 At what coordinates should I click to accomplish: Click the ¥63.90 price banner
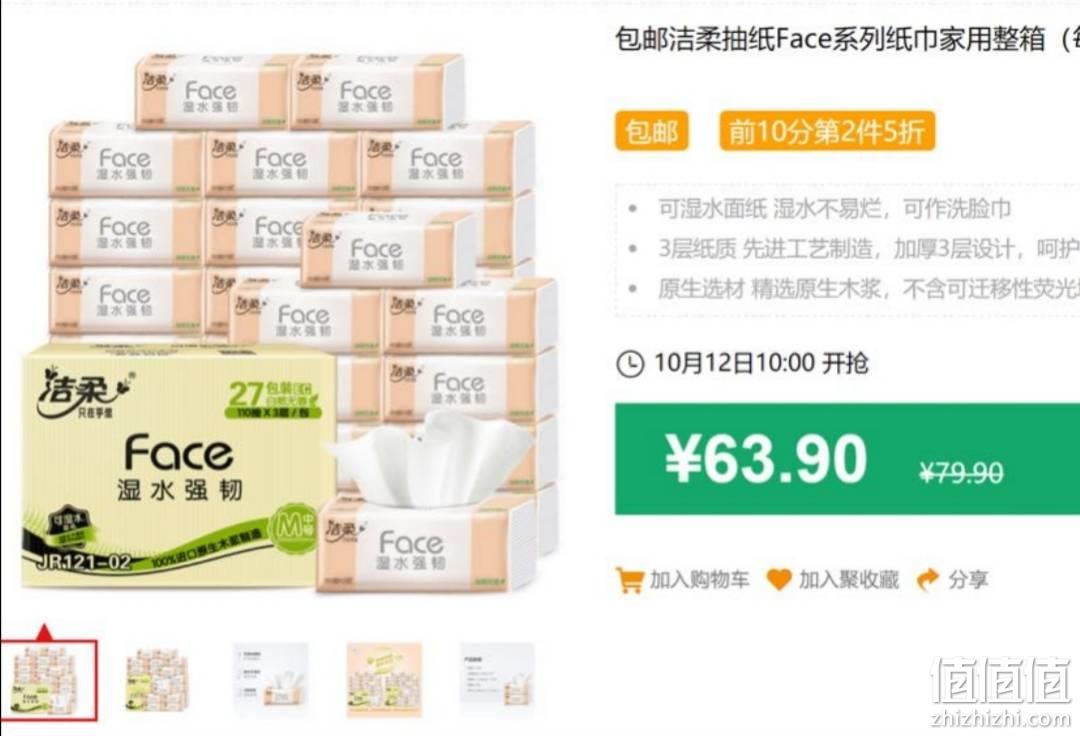point(847,459)
